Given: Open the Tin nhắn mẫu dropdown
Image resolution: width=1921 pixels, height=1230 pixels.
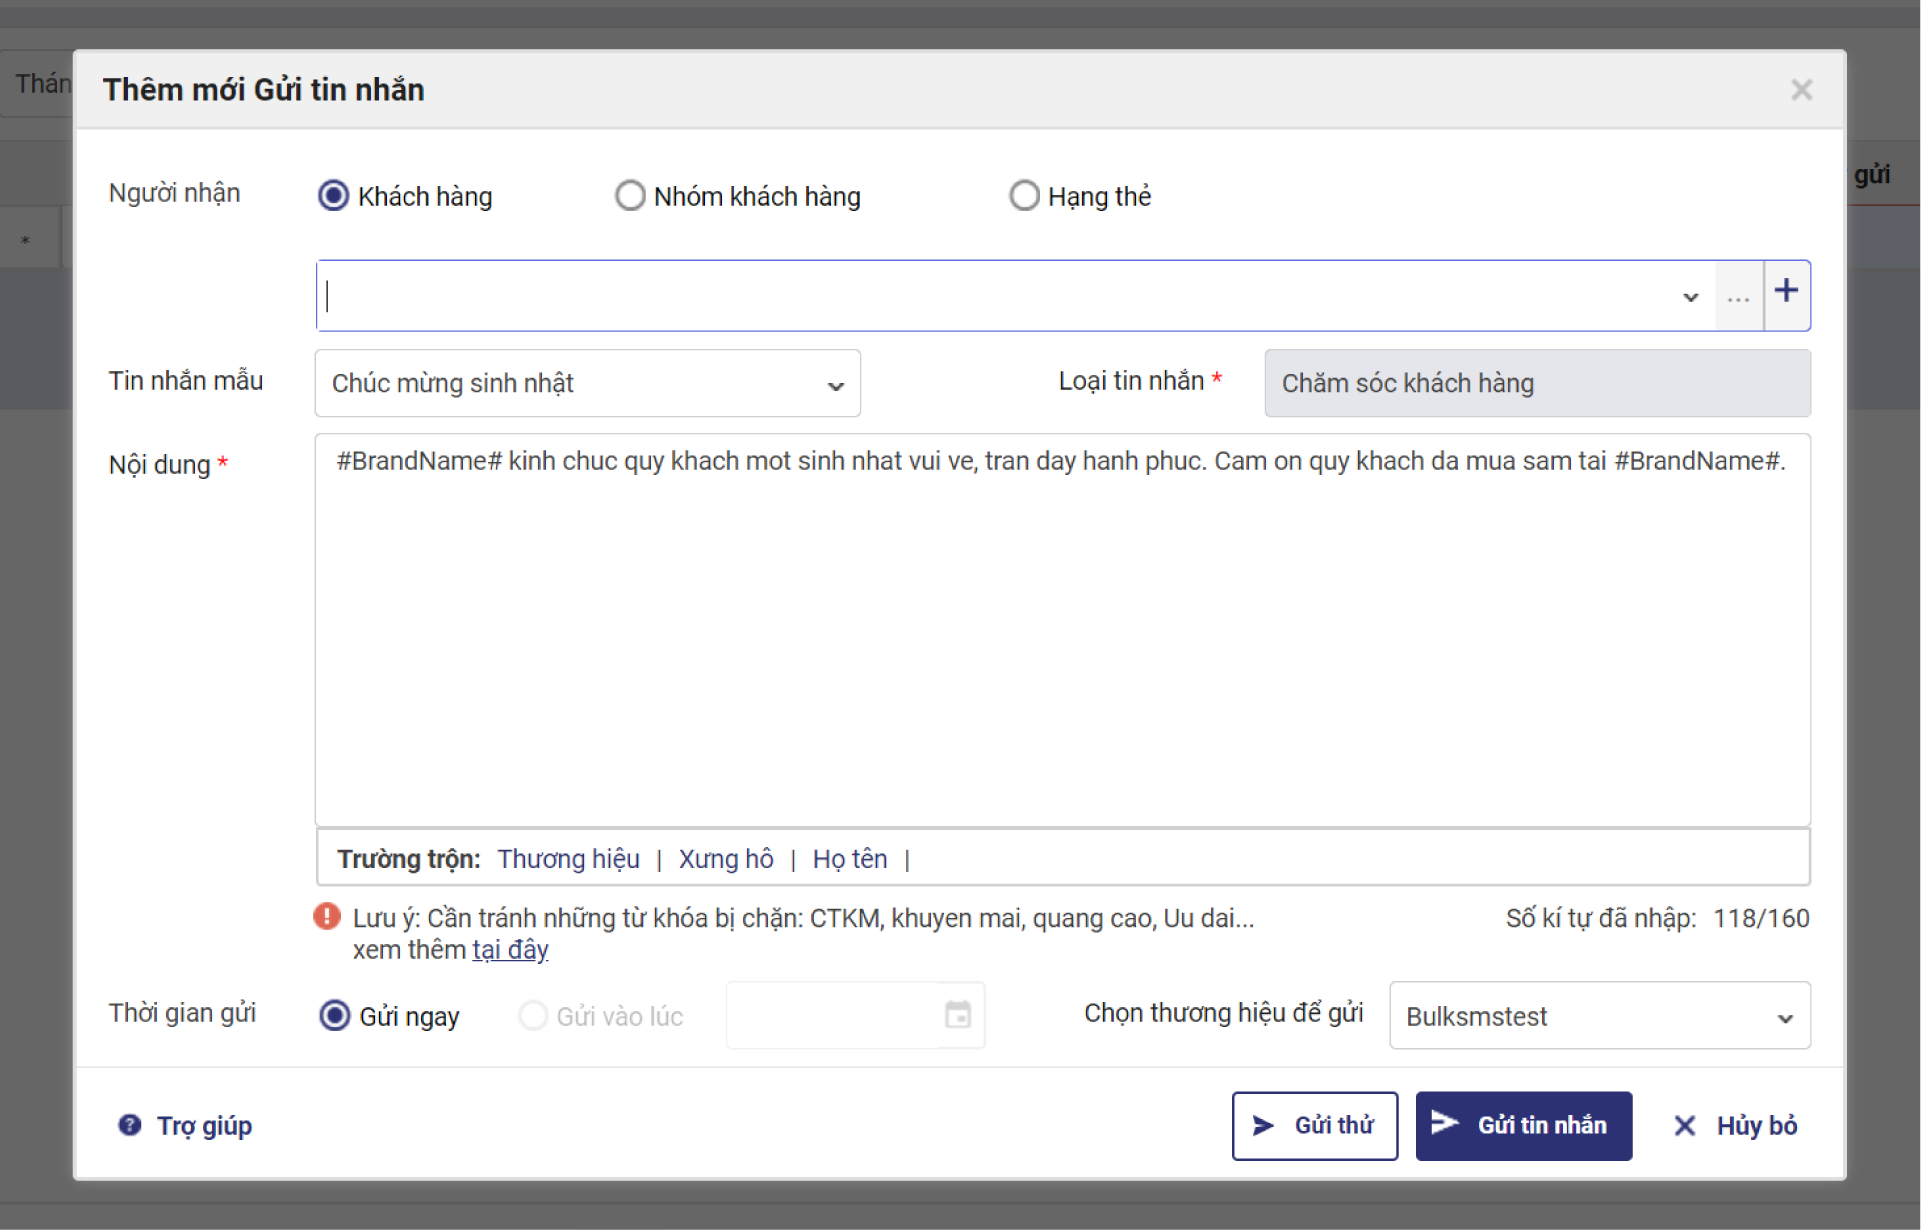Looking at the screenshot, I should [x=587, y=384].
